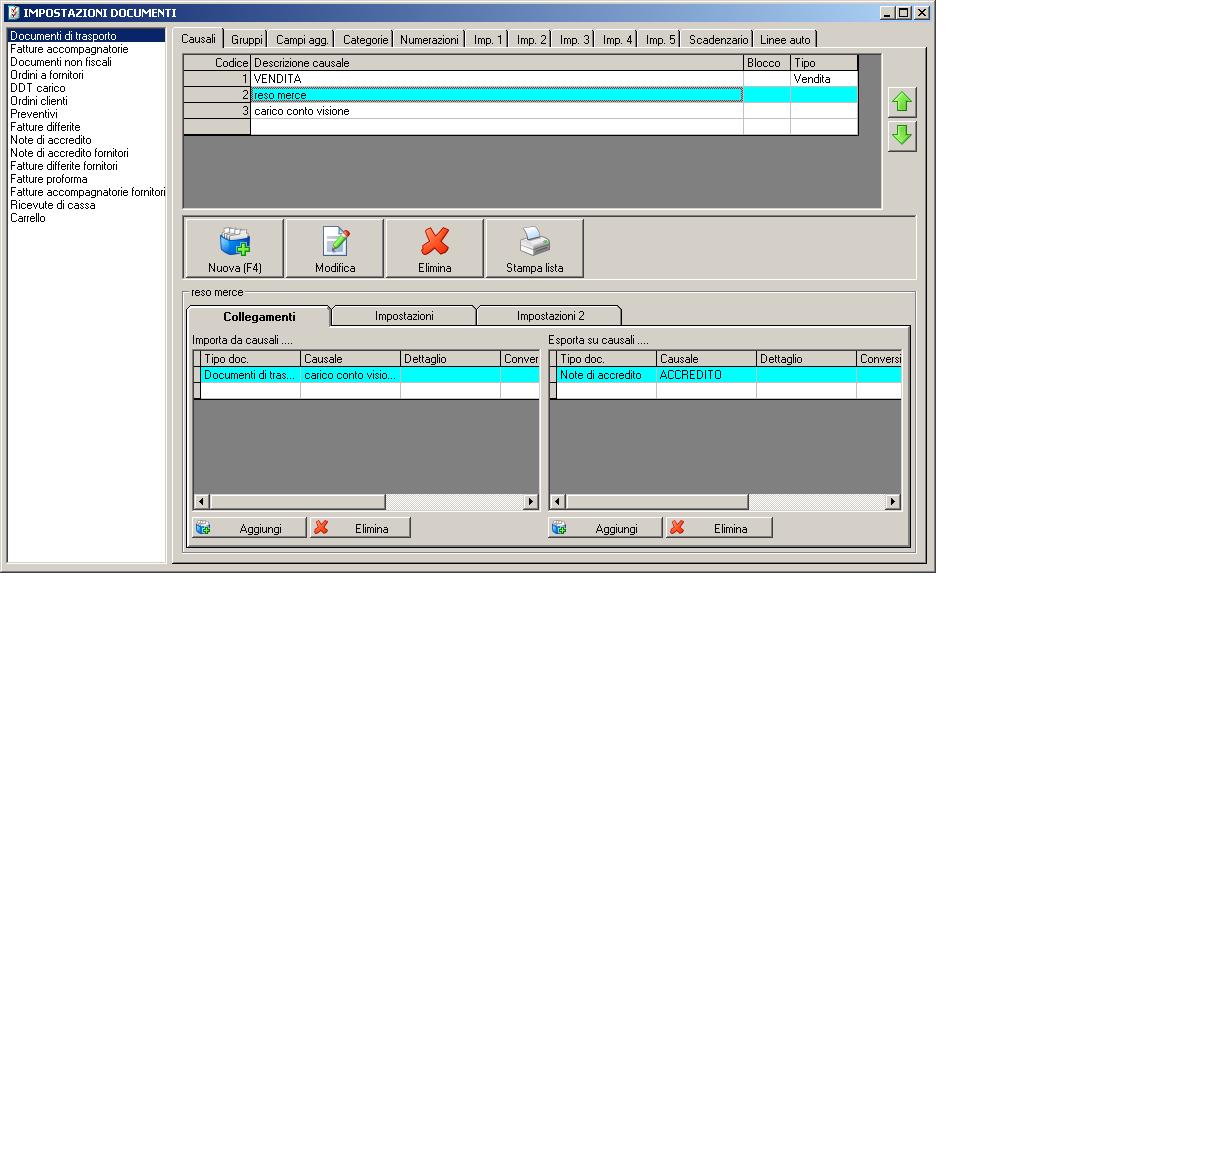Select Fatture accompagnatorie in document list
The height and width of the screenshot is (1176, 1218).
(69, 49)
